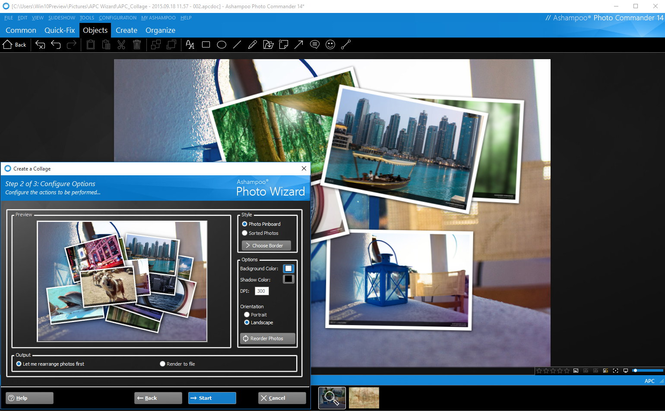Click the Start button
The image size is (665, 411).
212,398
